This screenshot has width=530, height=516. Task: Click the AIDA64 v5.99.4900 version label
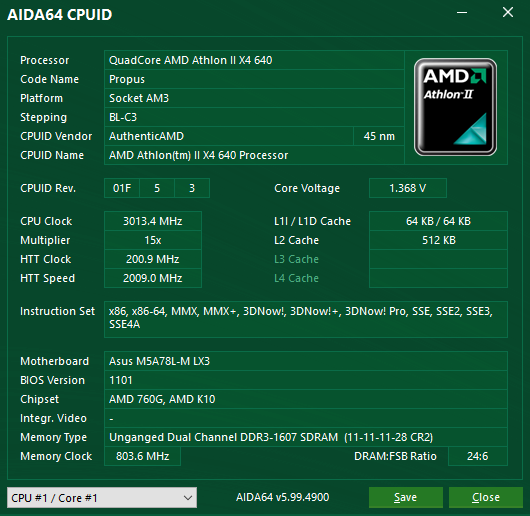283,497
